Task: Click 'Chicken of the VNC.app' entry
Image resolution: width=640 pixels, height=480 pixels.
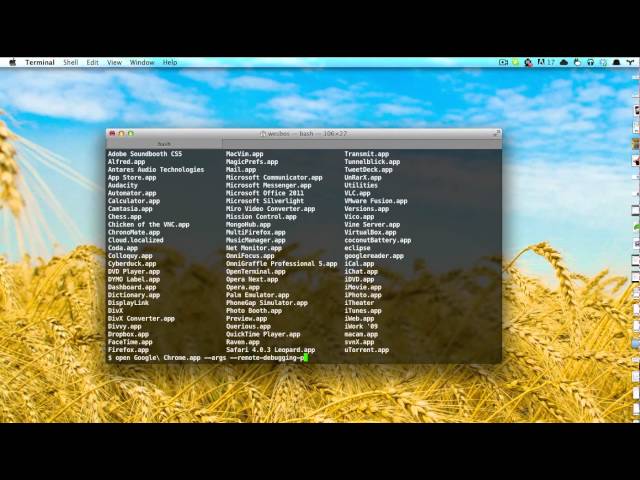Action: point(149,224)
